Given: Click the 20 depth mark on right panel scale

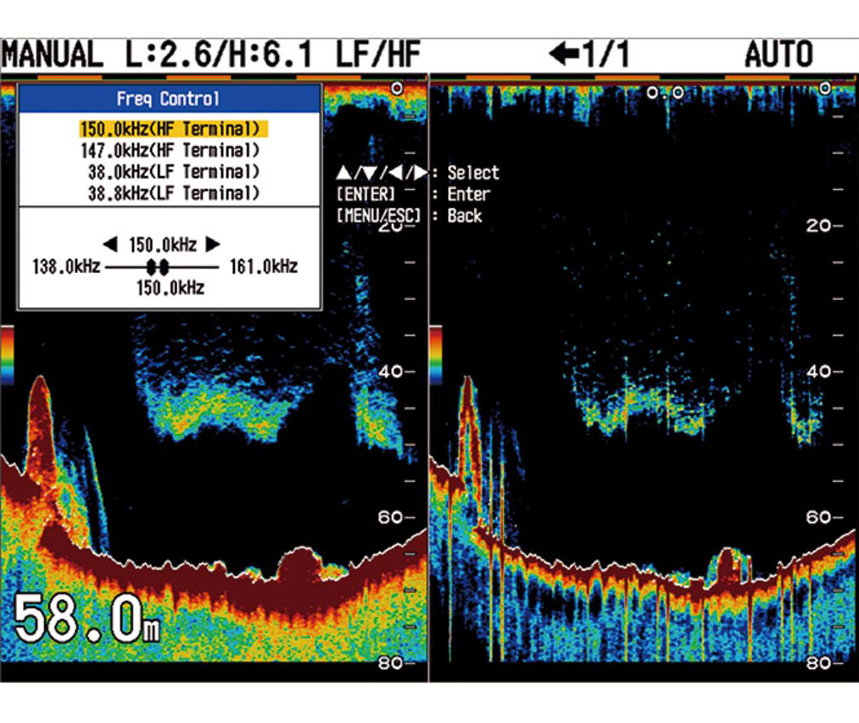Looking at the screenshot, I should 820,225.
